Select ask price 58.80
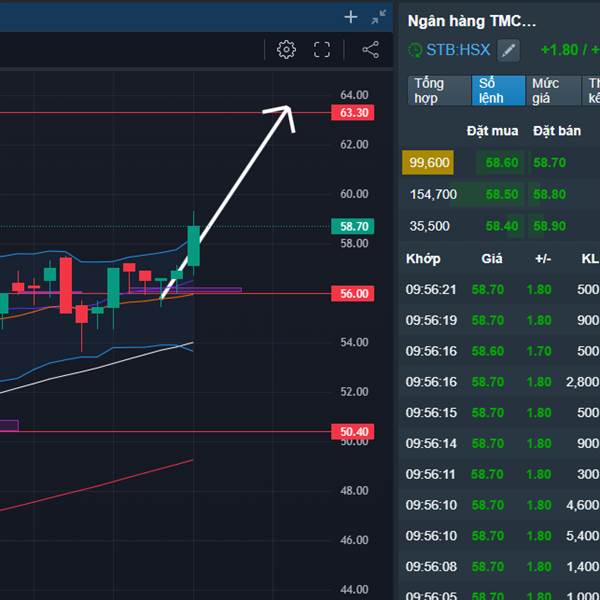Screen dimensions: 600x600 click(x=549, y=194)
